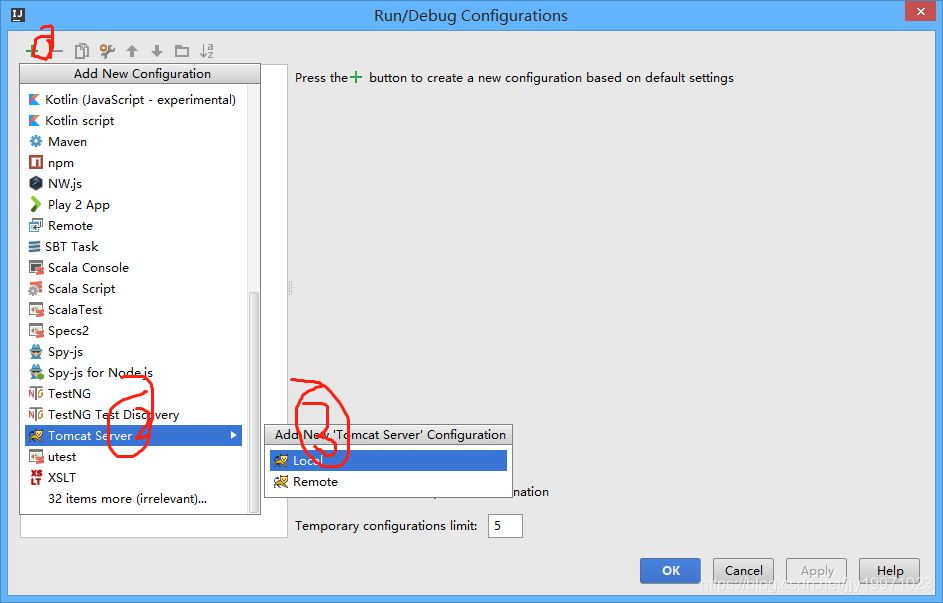This screenshot has width=943, height=603.
Task: Click the Apply button
Action: coord(817,571)
